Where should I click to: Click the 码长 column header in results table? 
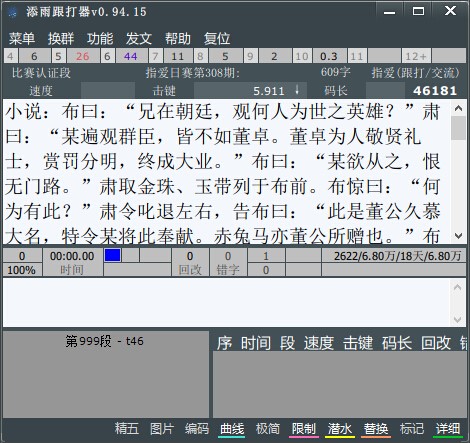tap(397, 343)
